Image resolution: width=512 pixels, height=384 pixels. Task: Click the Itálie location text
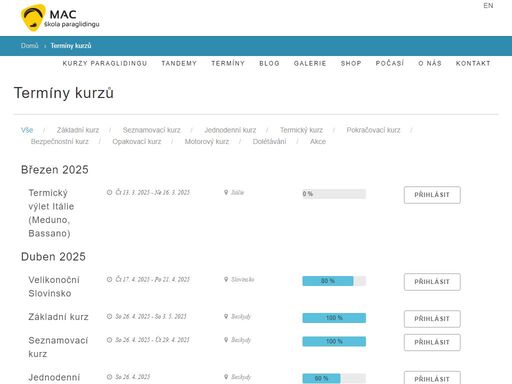click(238, 192)
